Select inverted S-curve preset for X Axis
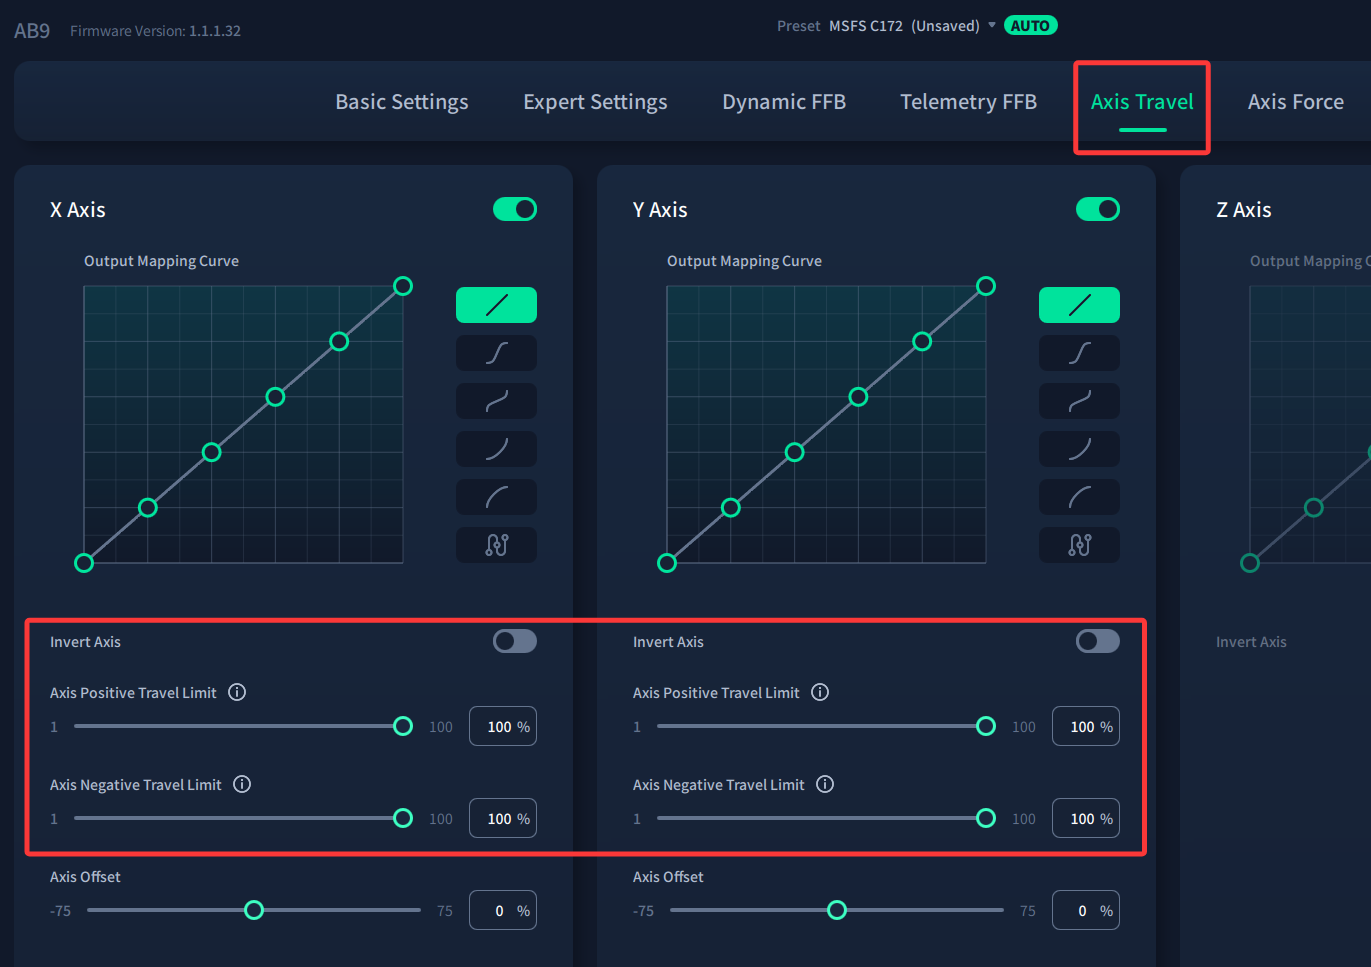The image size is (1371, 967). pyautogui.click(x=496, y=401)
